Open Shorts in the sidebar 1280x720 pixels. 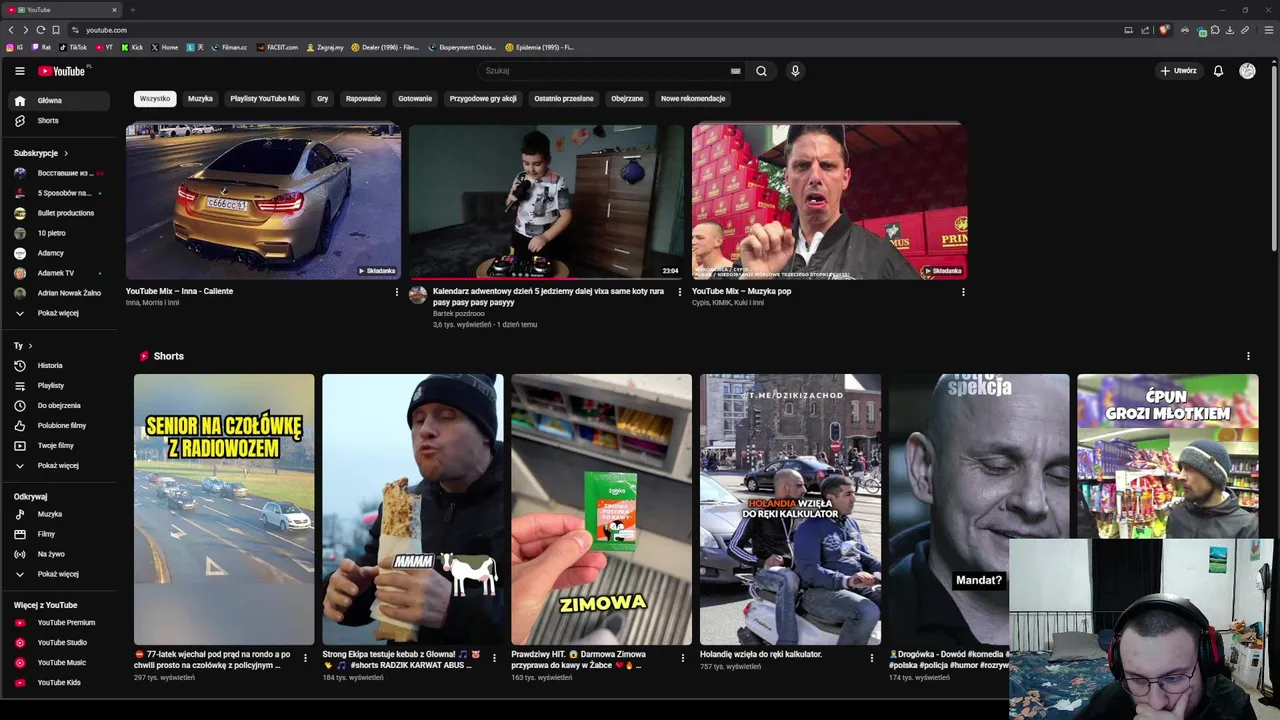pos(60,120)
